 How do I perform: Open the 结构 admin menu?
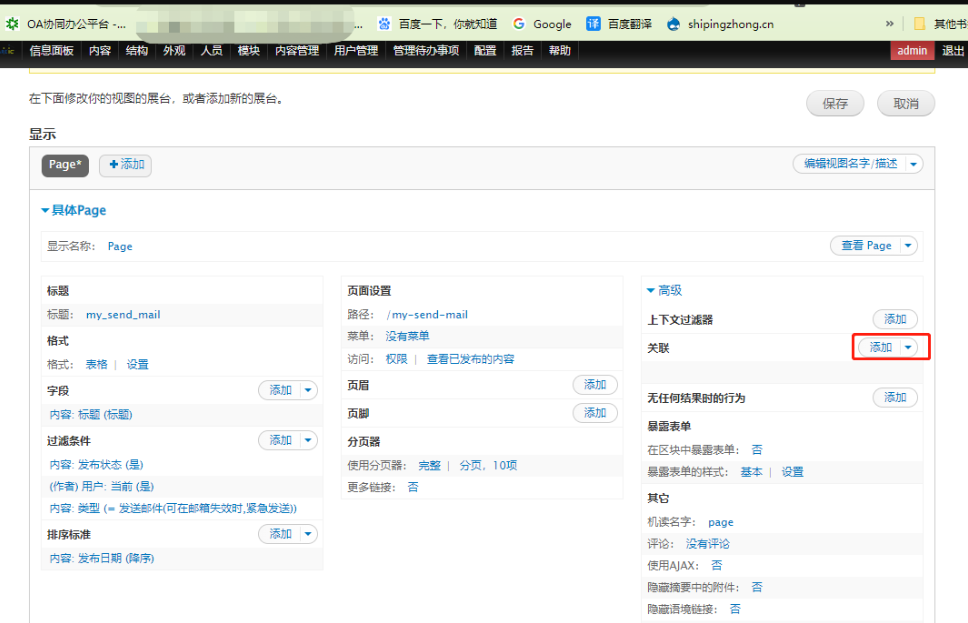136,51
